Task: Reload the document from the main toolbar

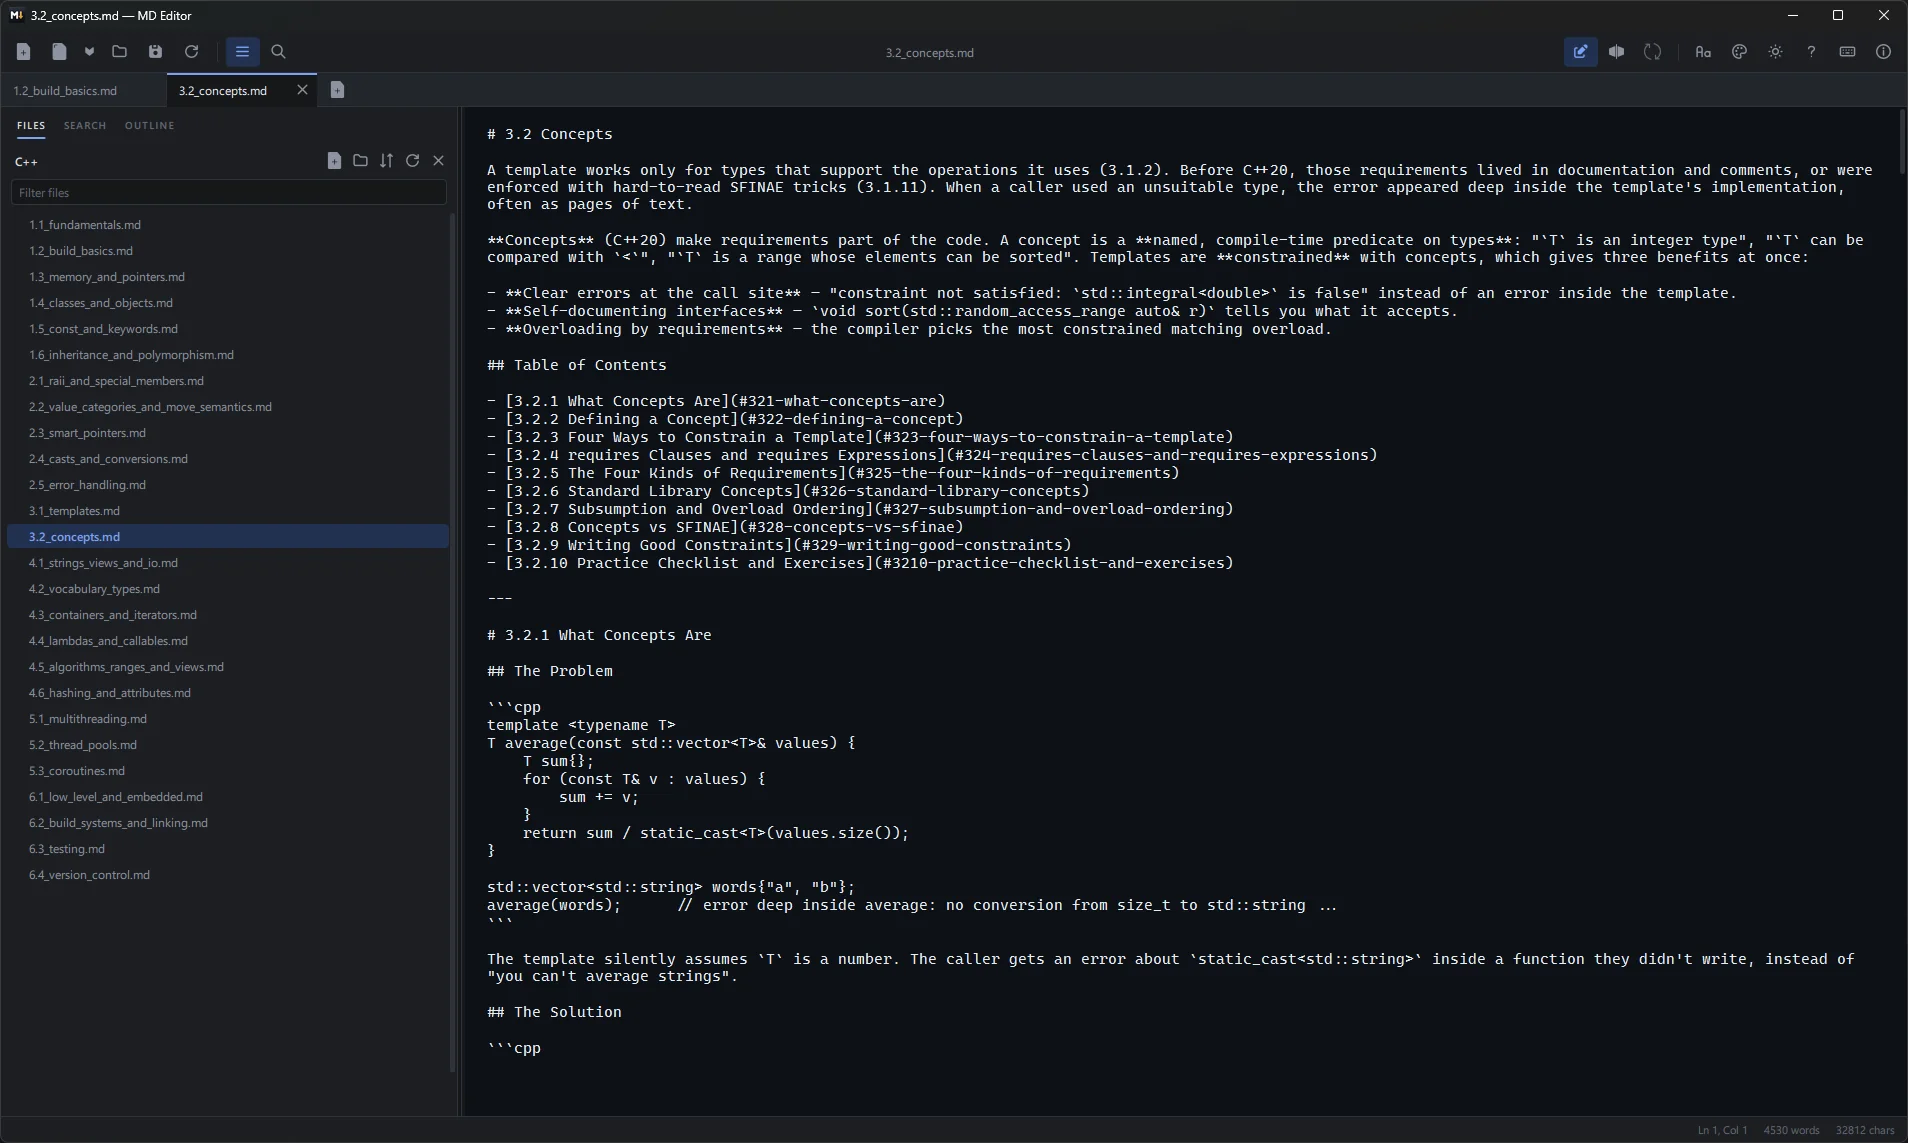Action: click(191, 52)
